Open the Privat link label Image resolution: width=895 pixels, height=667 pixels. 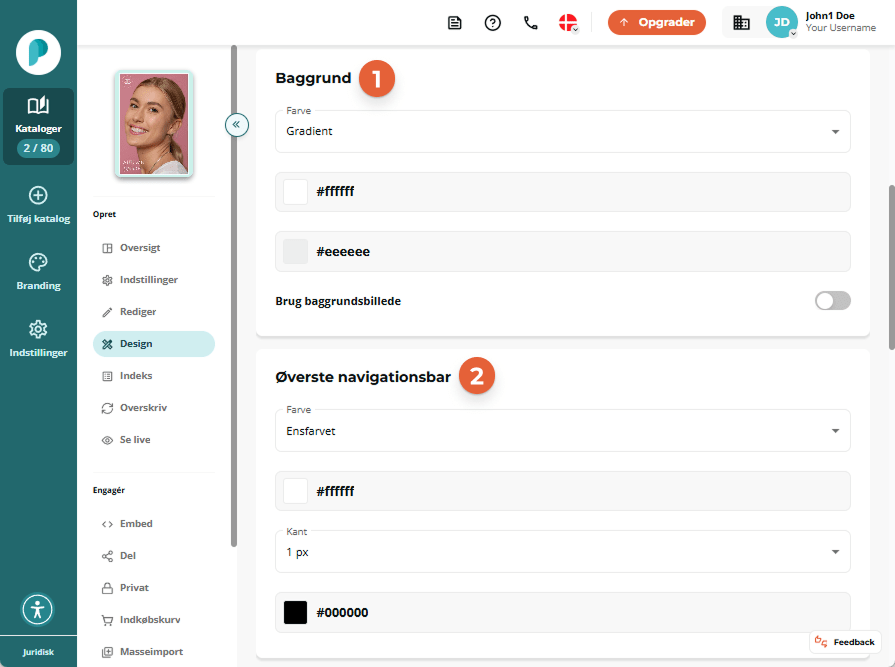[134, 588]
